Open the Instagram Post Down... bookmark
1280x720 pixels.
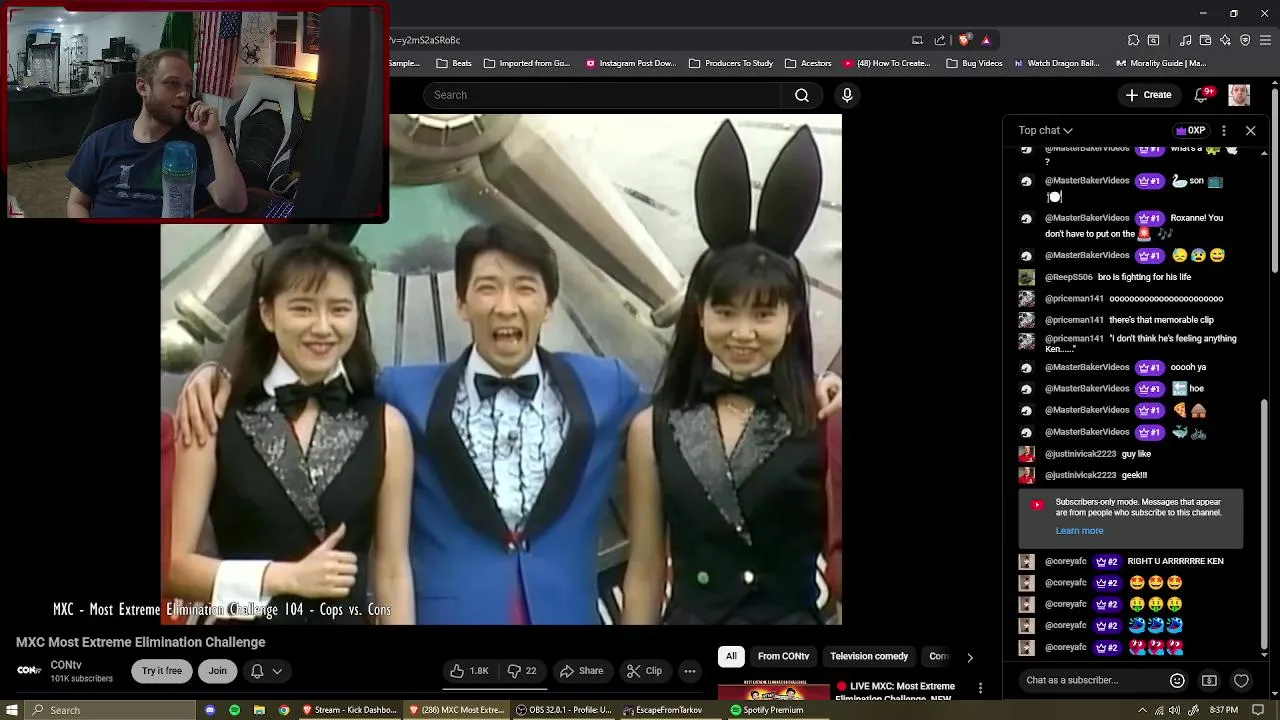pos(631,63)
